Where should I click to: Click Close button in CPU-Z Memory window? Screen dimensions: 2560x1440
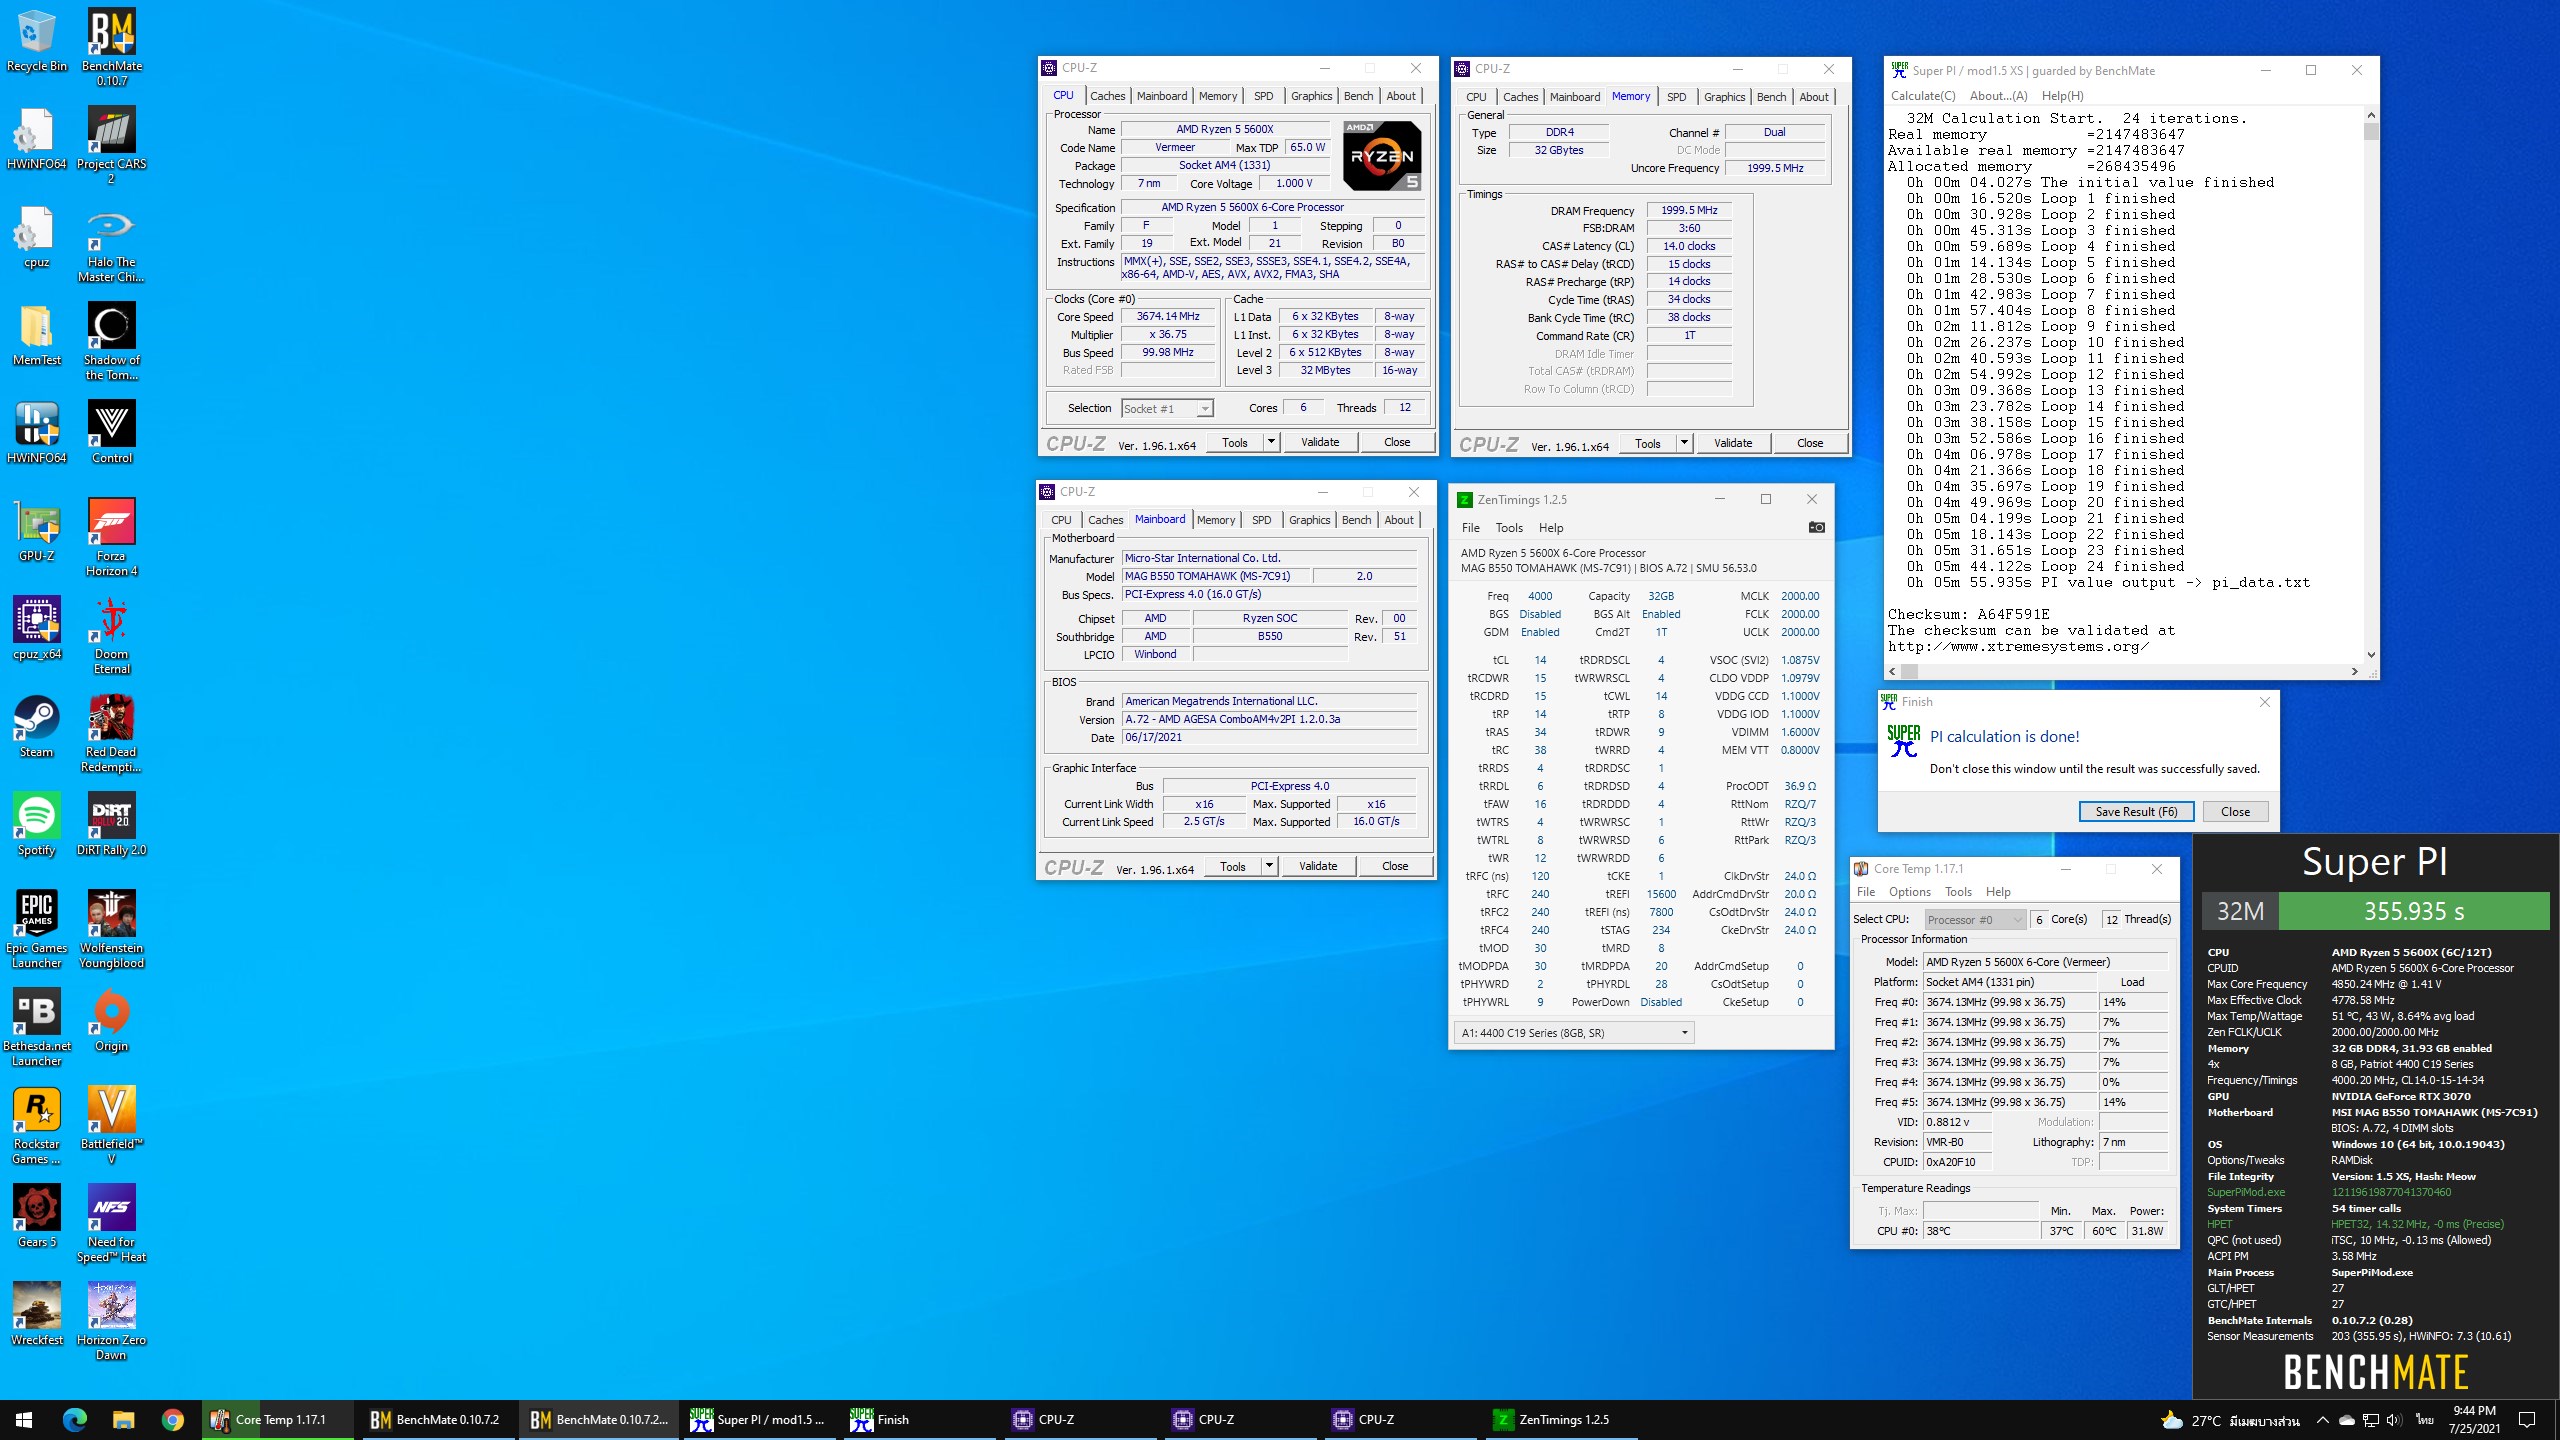click(1810, 443)
